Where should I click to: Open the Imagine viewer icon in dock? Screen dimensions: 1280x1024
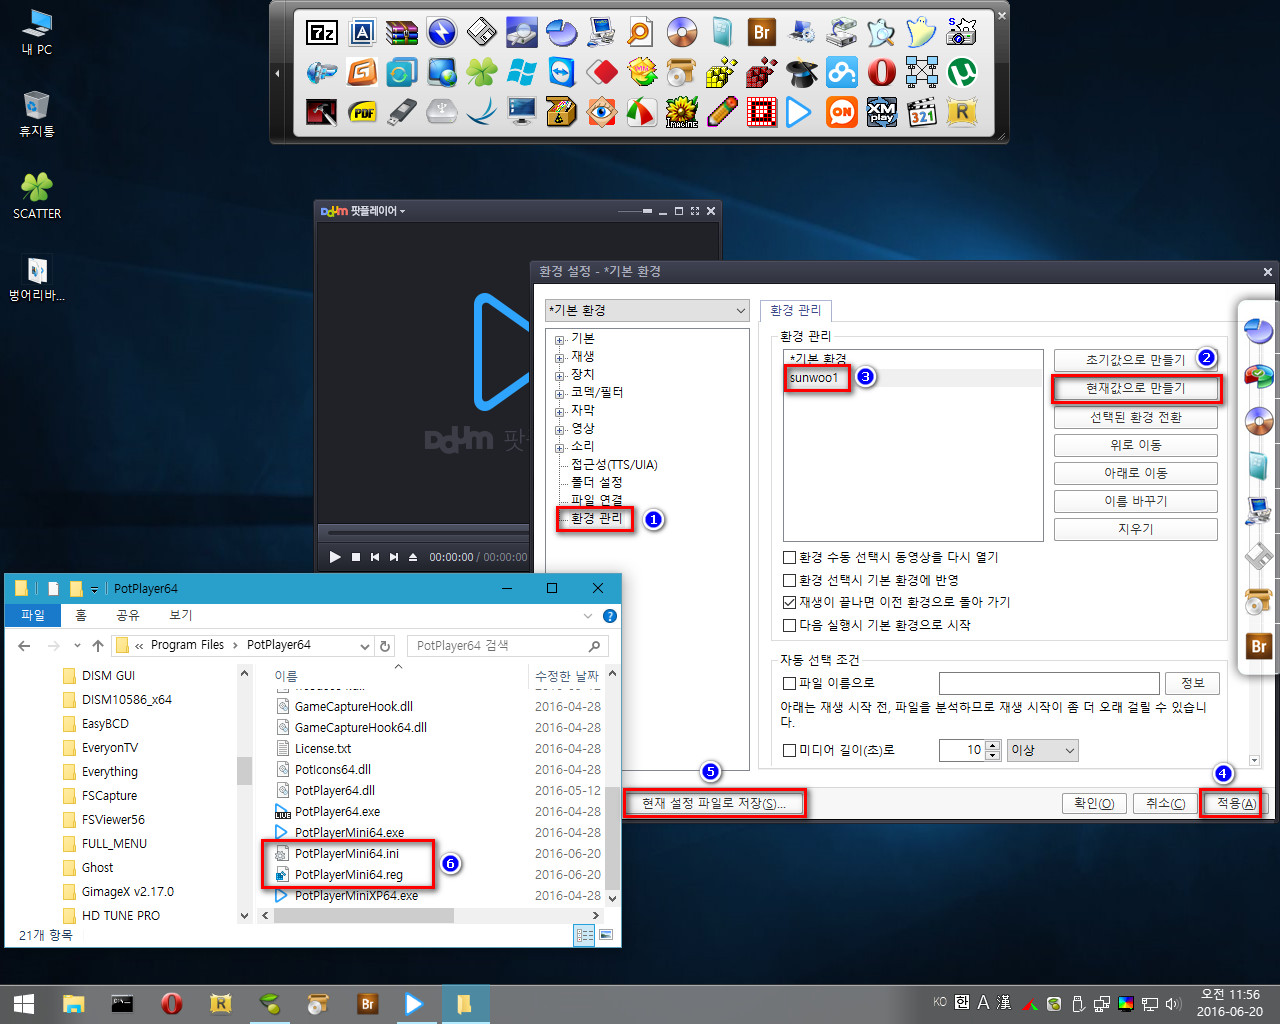click(x=682, y=112)
